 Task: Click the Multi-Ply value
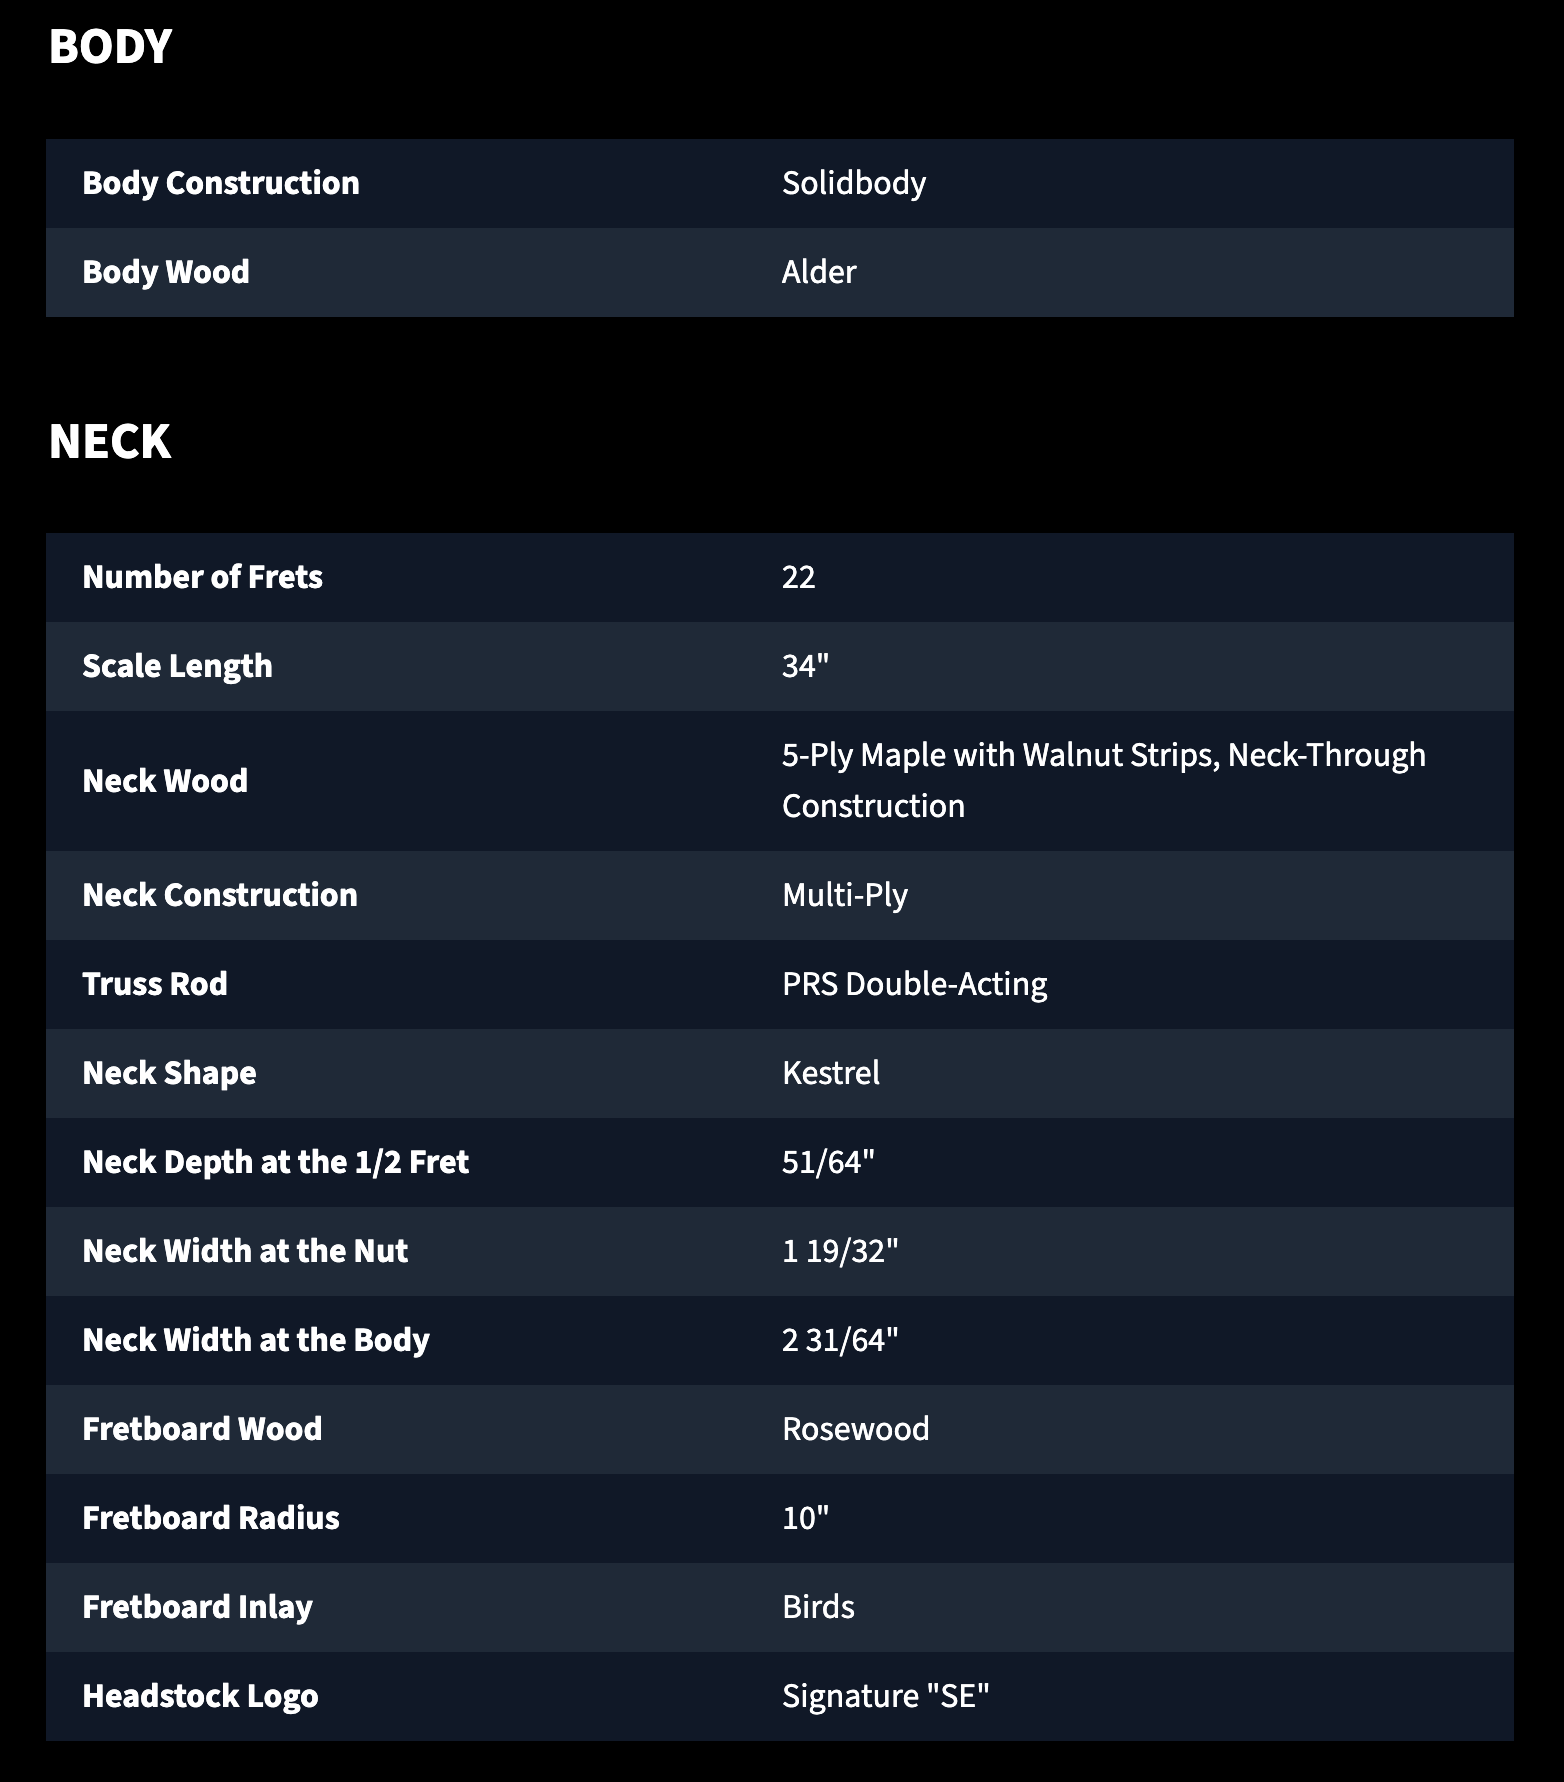tap(845, 895)
